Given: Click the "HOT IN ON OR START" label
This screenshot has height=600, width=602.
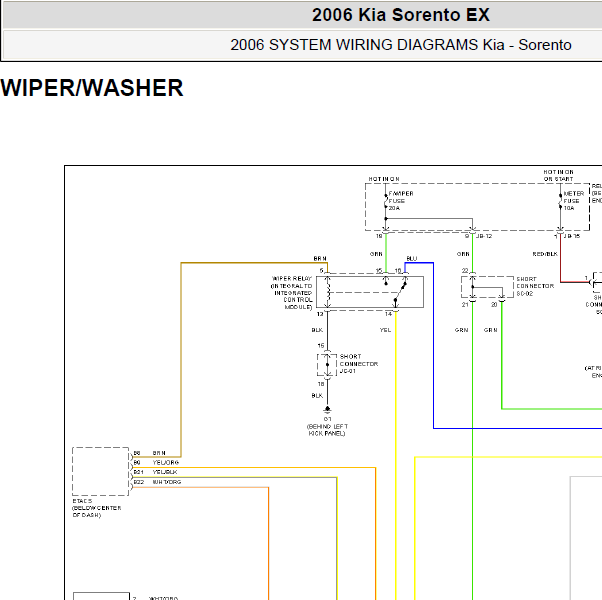Looking at the screenshot, I should click(558, 175).
